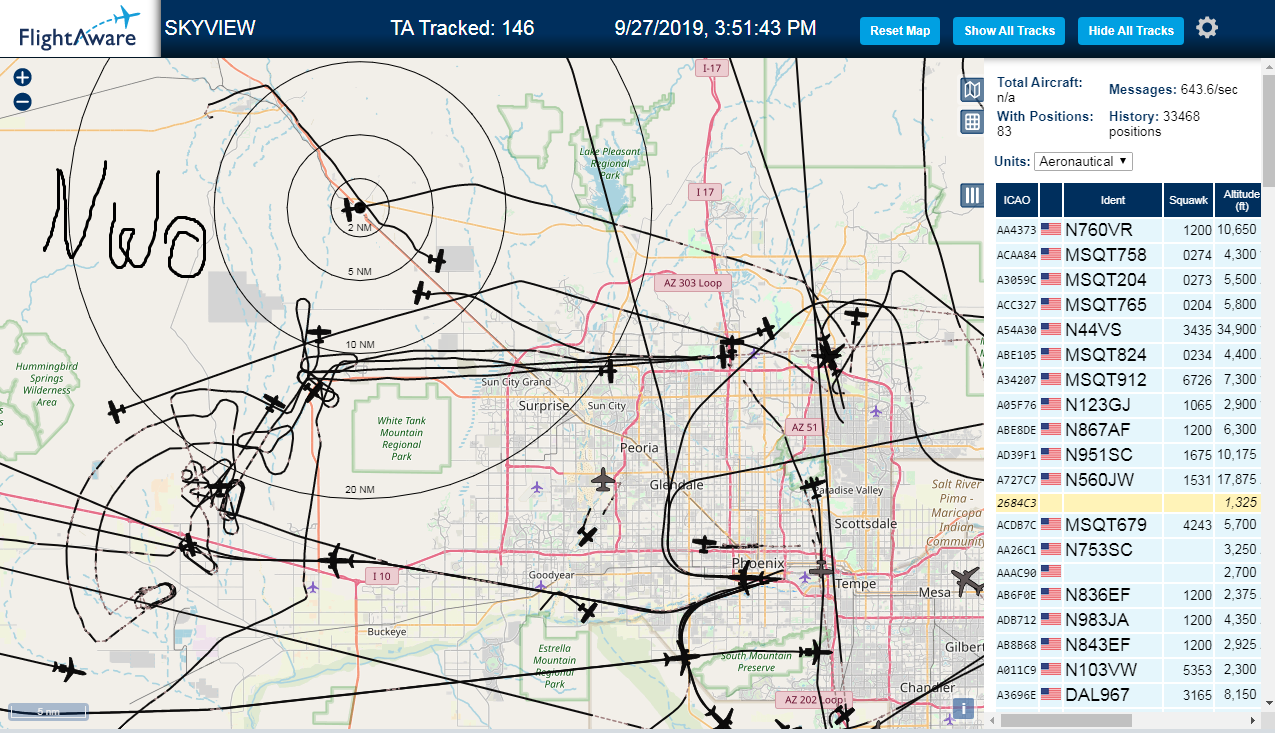Screen dimensions: 1275x733
Task: Select the MSQT824 aircraft row
Action: (x=1128, y=354)
